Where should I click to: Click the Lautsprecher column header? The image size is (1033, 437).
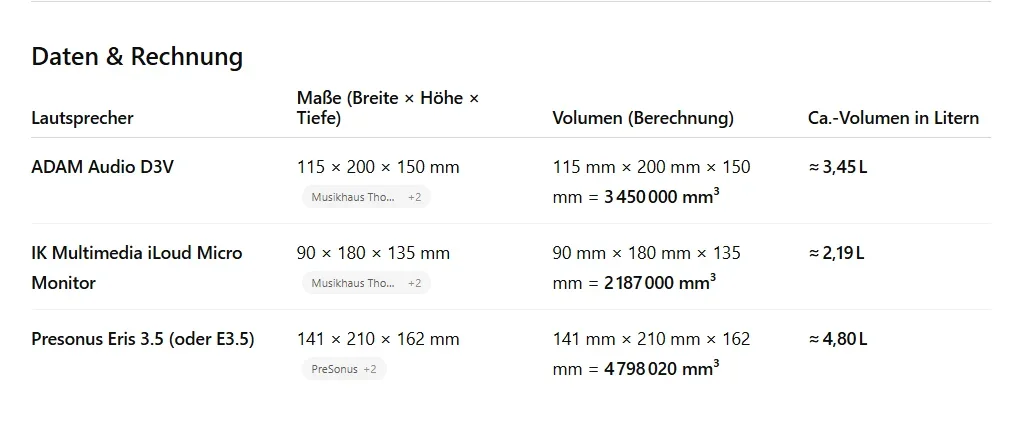tap(82, 118)
